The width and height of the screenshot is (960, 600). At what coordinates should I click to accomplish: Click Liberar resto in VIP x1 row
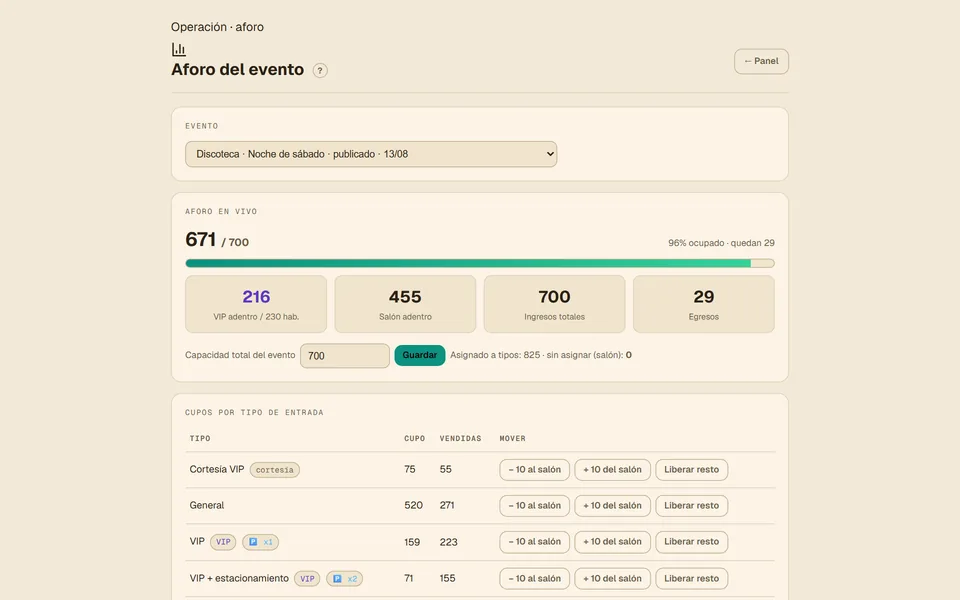coord(692,542)
